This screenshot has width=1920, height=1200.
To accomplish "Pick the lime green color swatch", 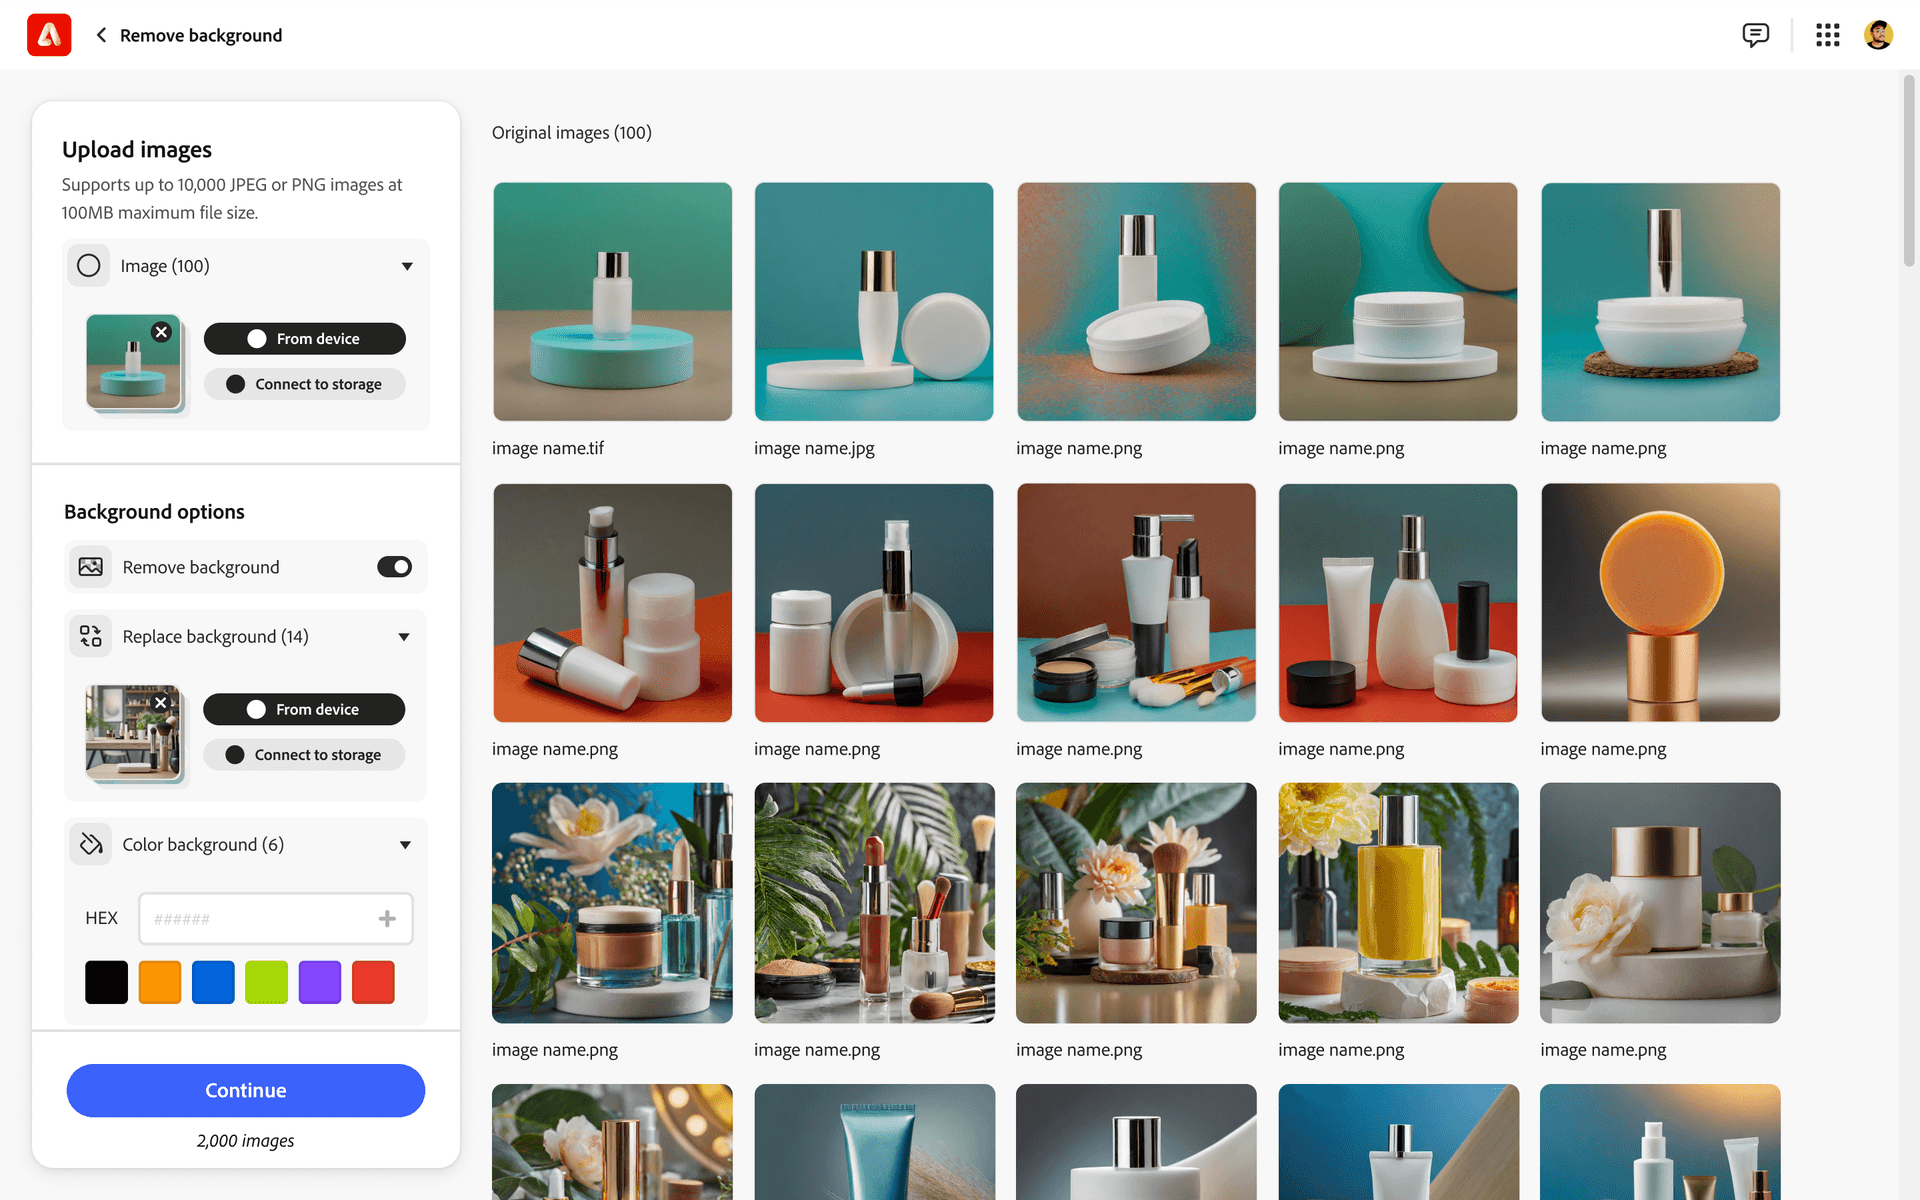I will [266, 982].
